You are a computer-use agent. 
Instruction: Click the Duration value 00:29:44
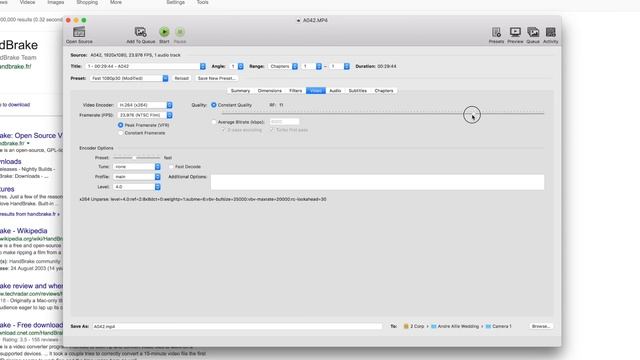pos(386,66)
